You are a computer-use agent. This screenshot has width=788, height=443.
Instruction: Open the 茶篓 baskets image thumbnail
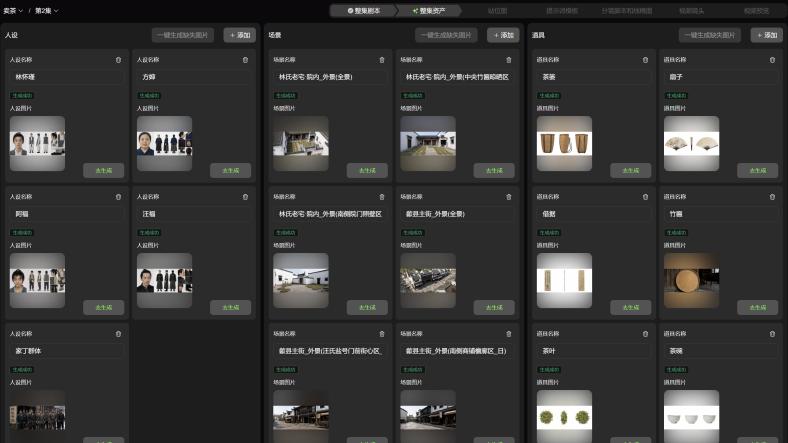[564, 144]
